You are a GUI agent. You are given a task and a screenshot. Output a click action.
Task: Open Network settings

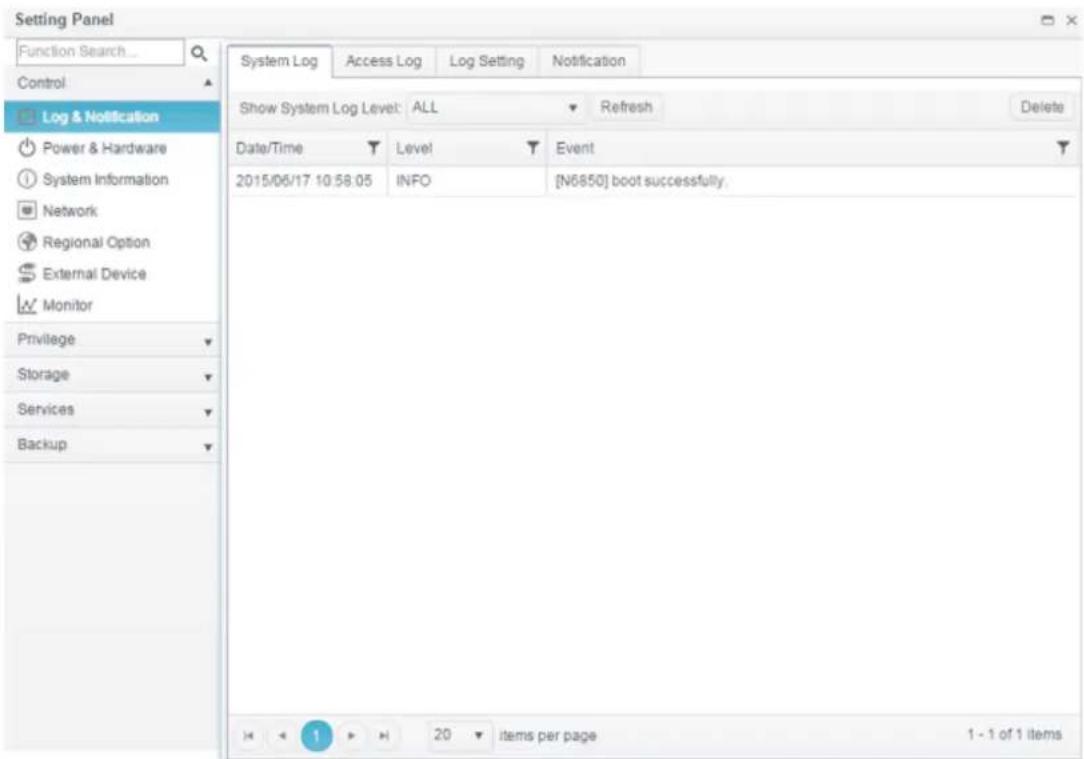[69, 211]
